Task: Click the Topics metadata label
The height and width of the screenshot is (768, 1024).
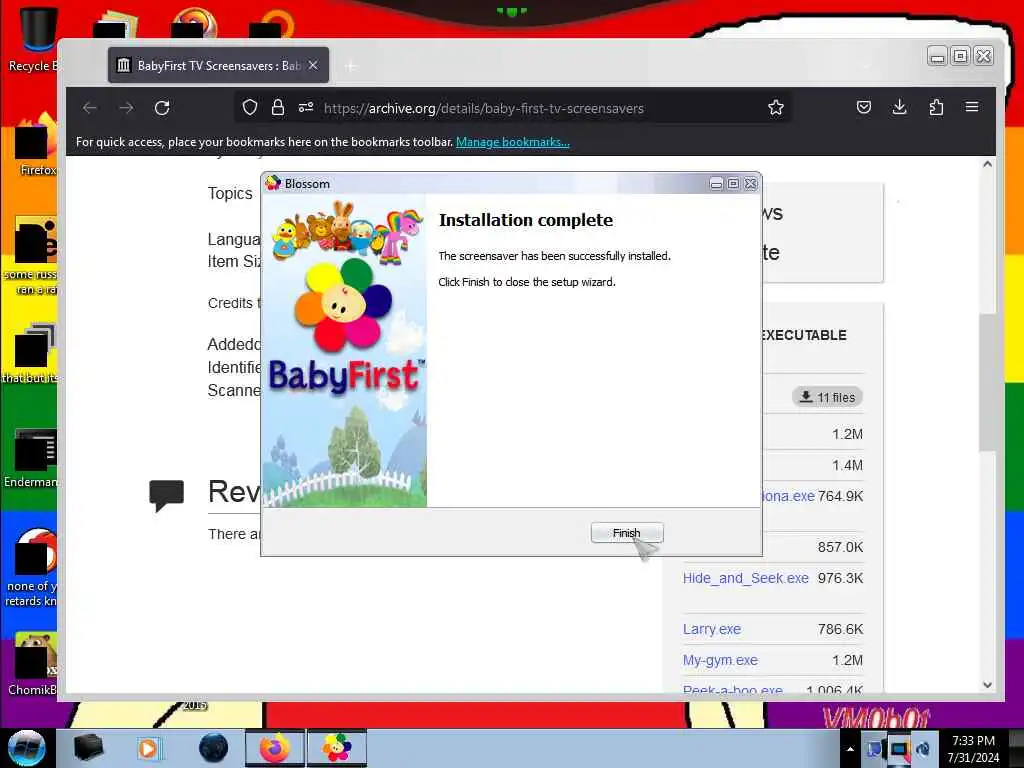Action: [230, 193]
